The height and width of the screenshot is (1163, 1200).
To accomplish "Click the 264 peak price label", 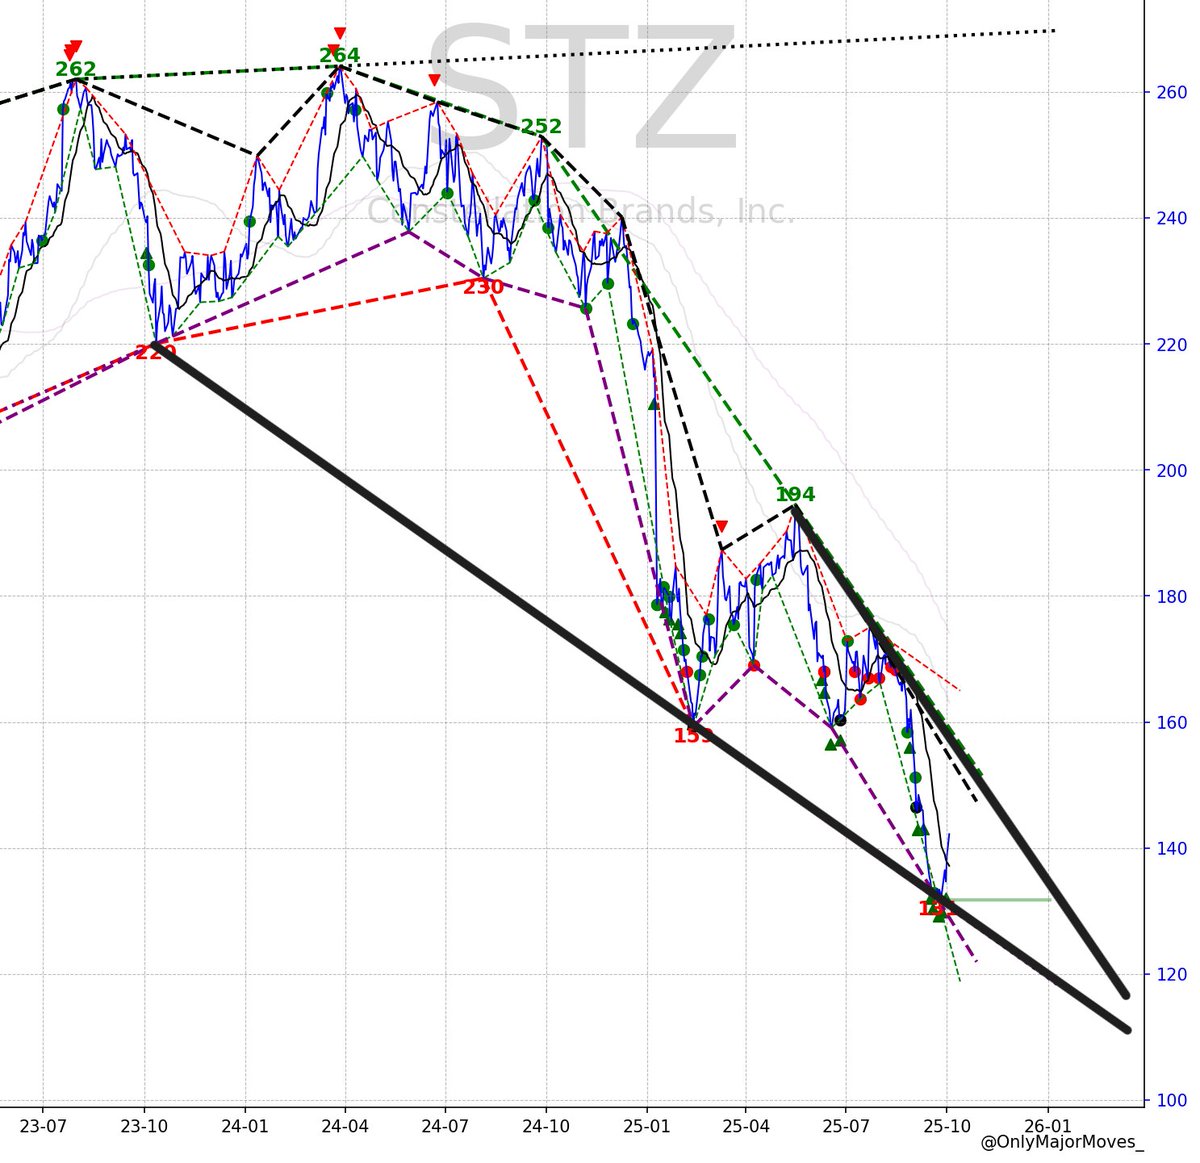I will [340, 55].
